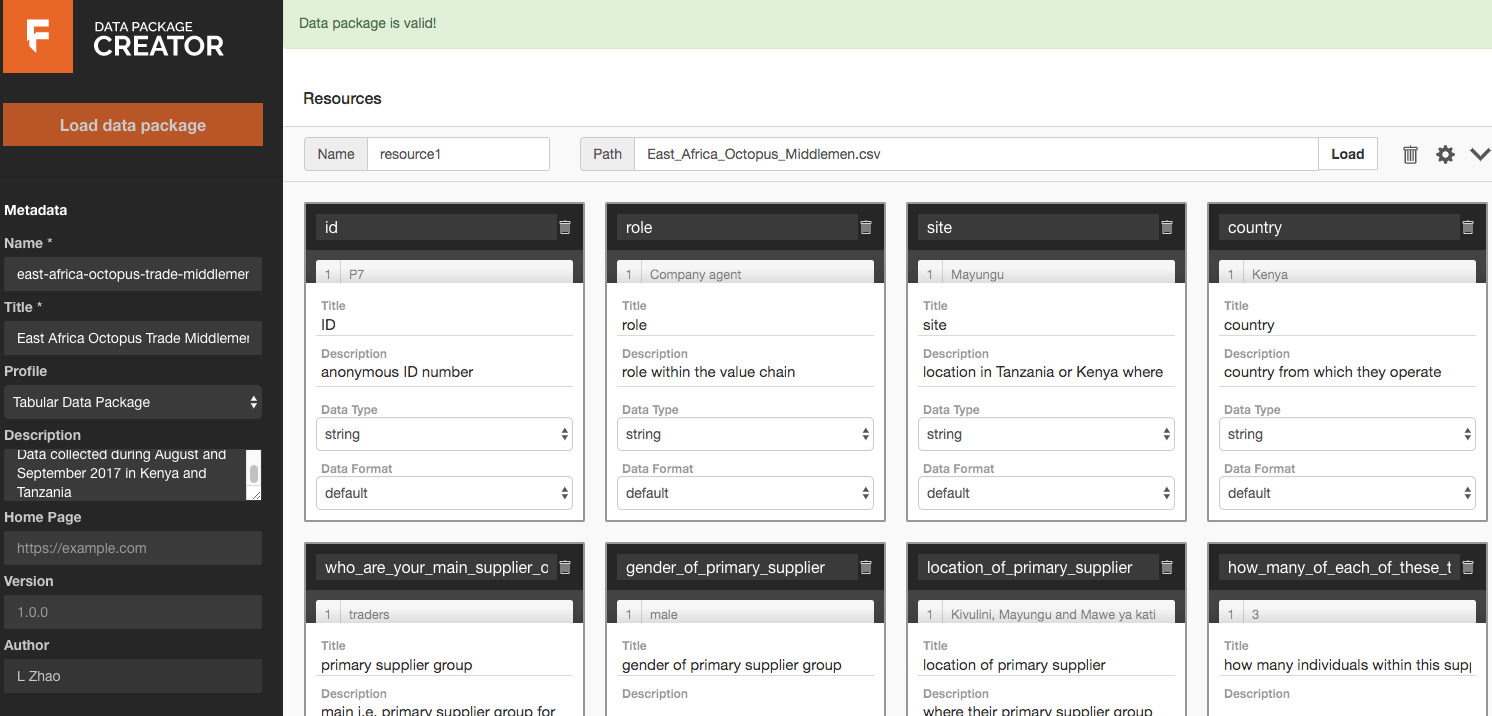Image resolution: width=1492 pixels, height=716 pixels.
Task: Delete the resource1 resource with trash icon
Action: (1410, 154)
